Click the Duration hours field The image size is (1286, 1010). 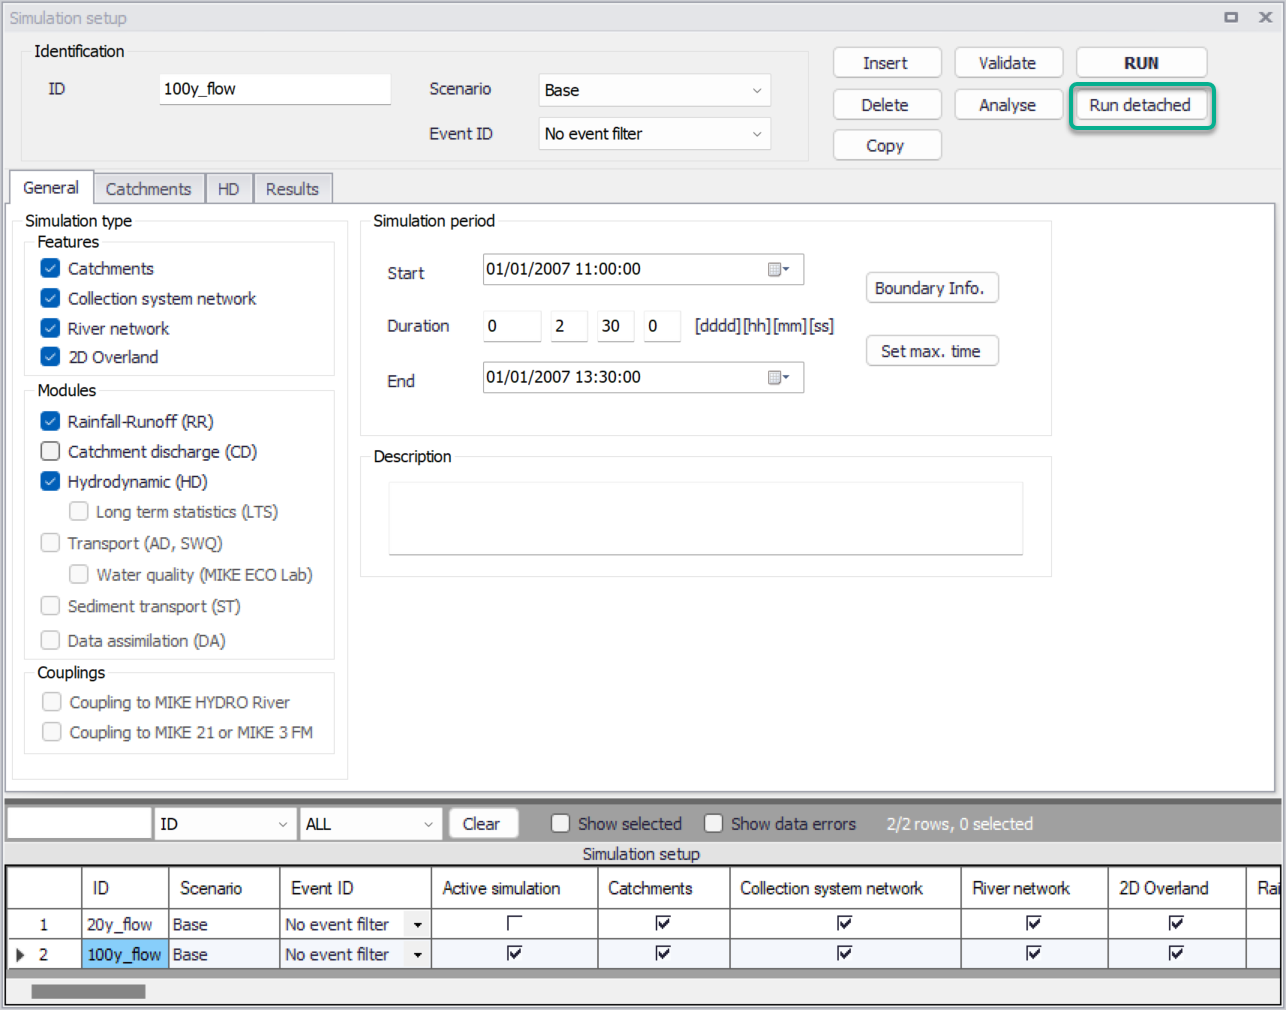pos(569,326)
